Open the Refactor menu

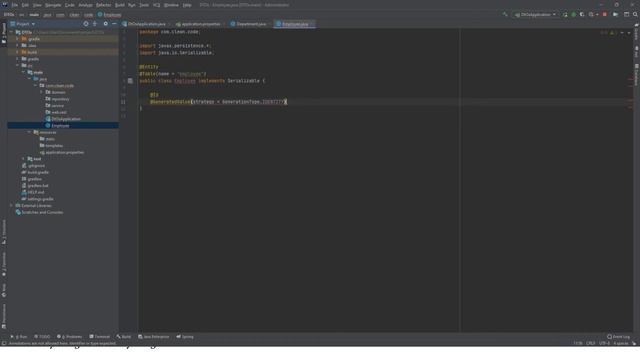[103, 5]
